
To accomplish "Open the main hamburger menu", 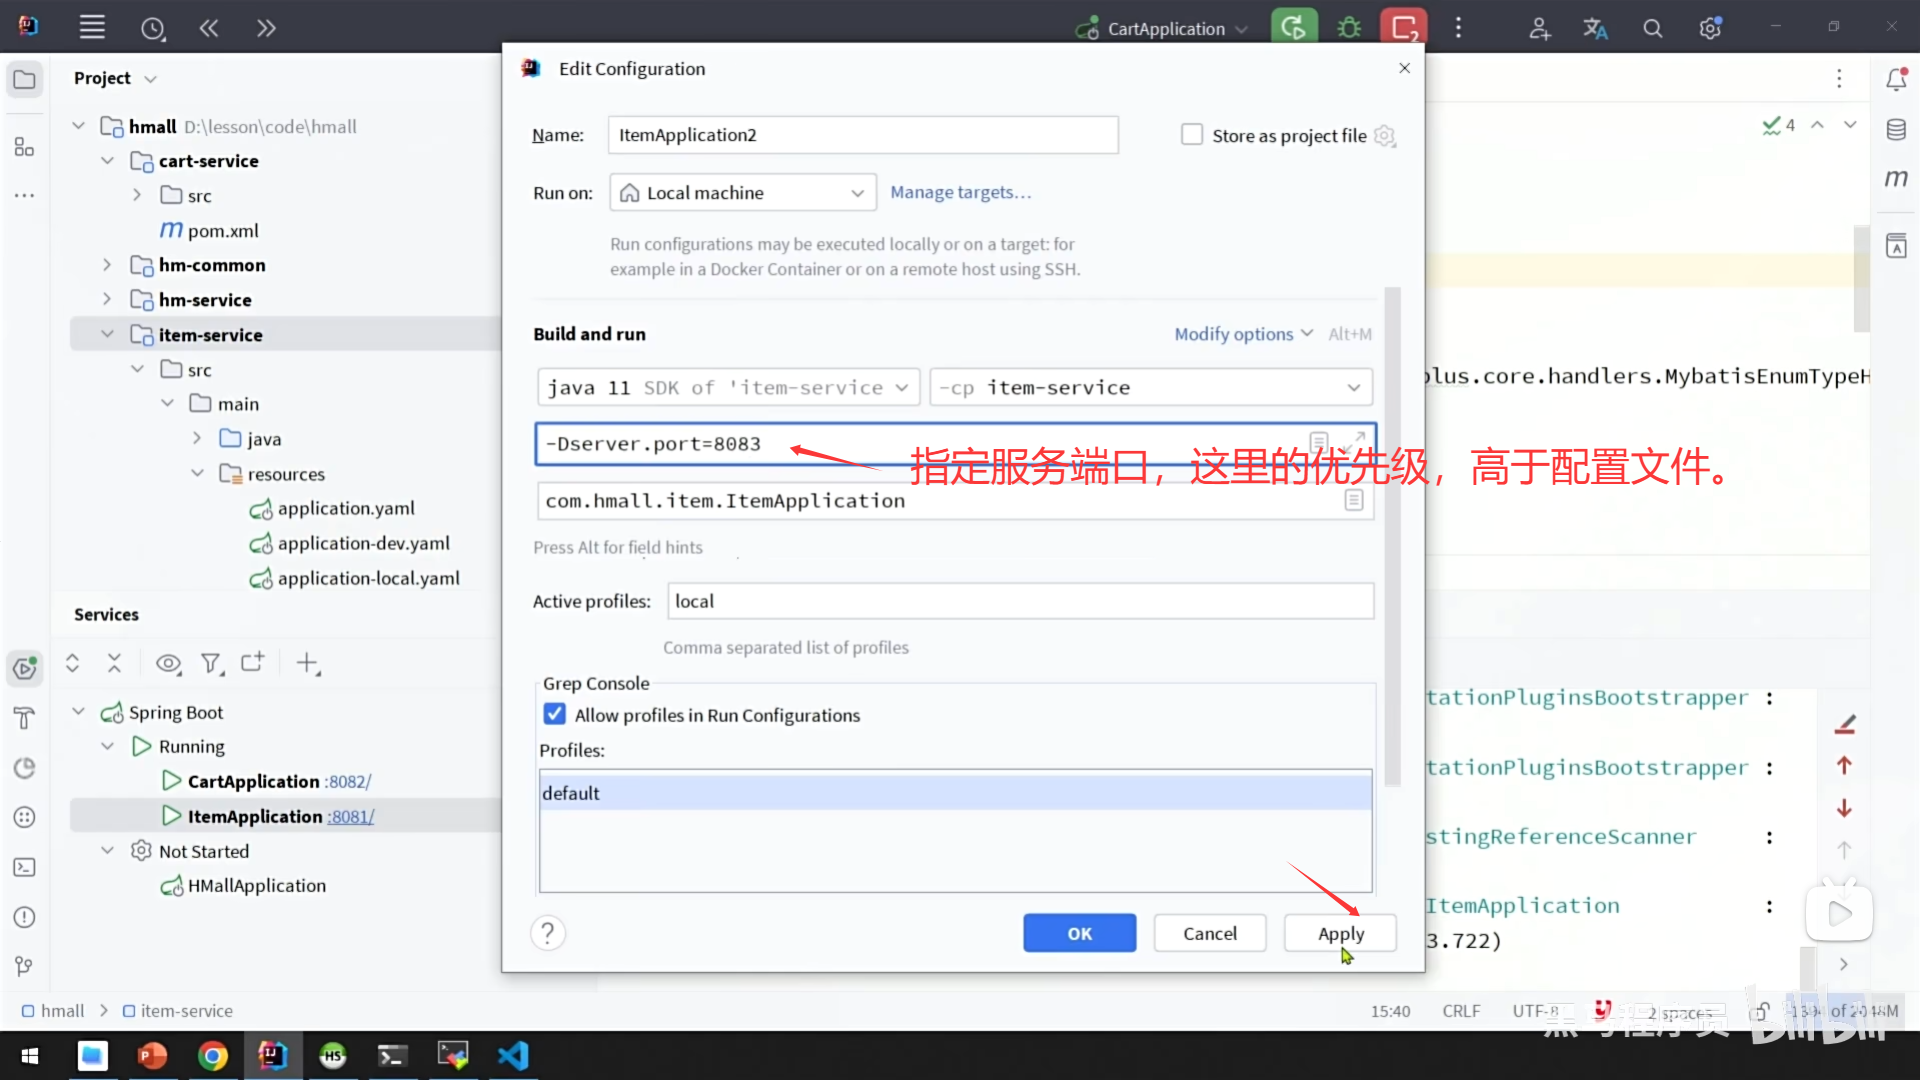I will tap(92, 28).
